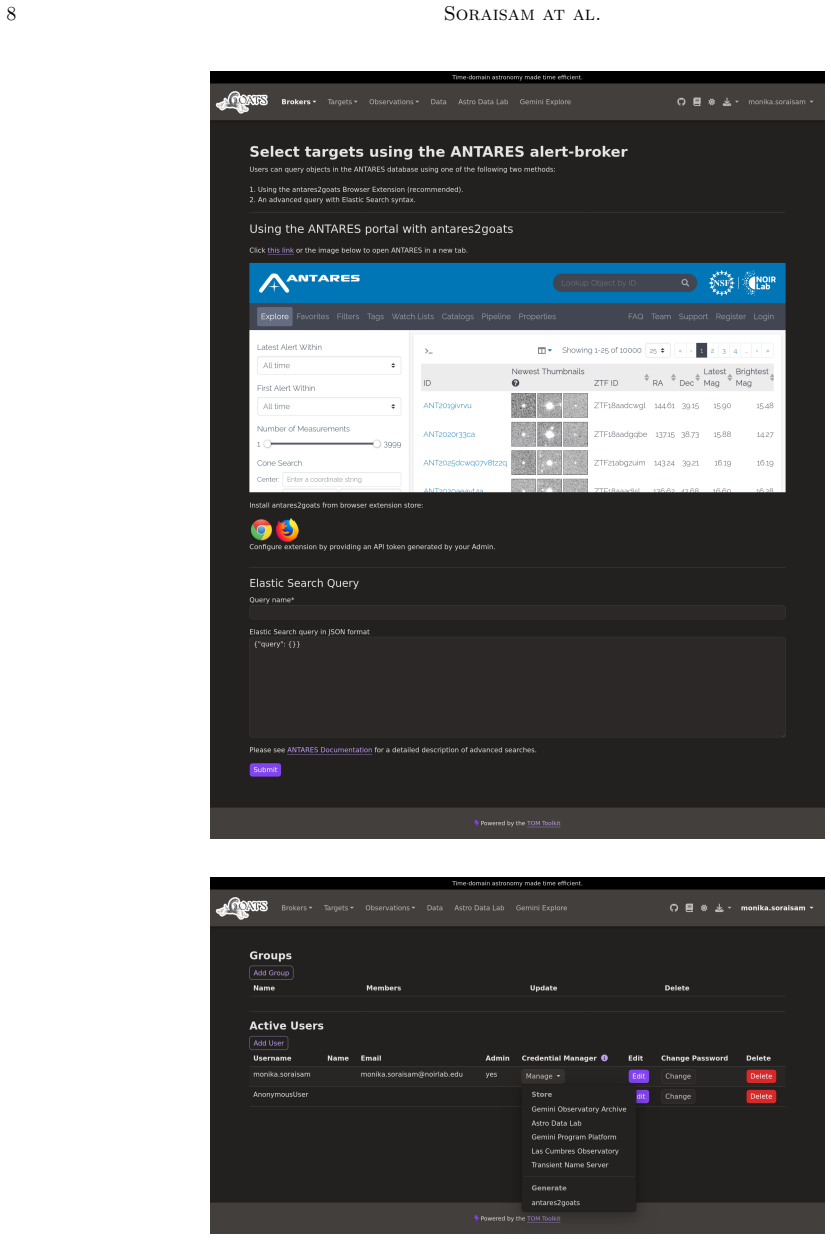This screenshot has width=831, height=1240.
Task: Open the documentation book icon on the ANTARES broker page
Action: 697,102
